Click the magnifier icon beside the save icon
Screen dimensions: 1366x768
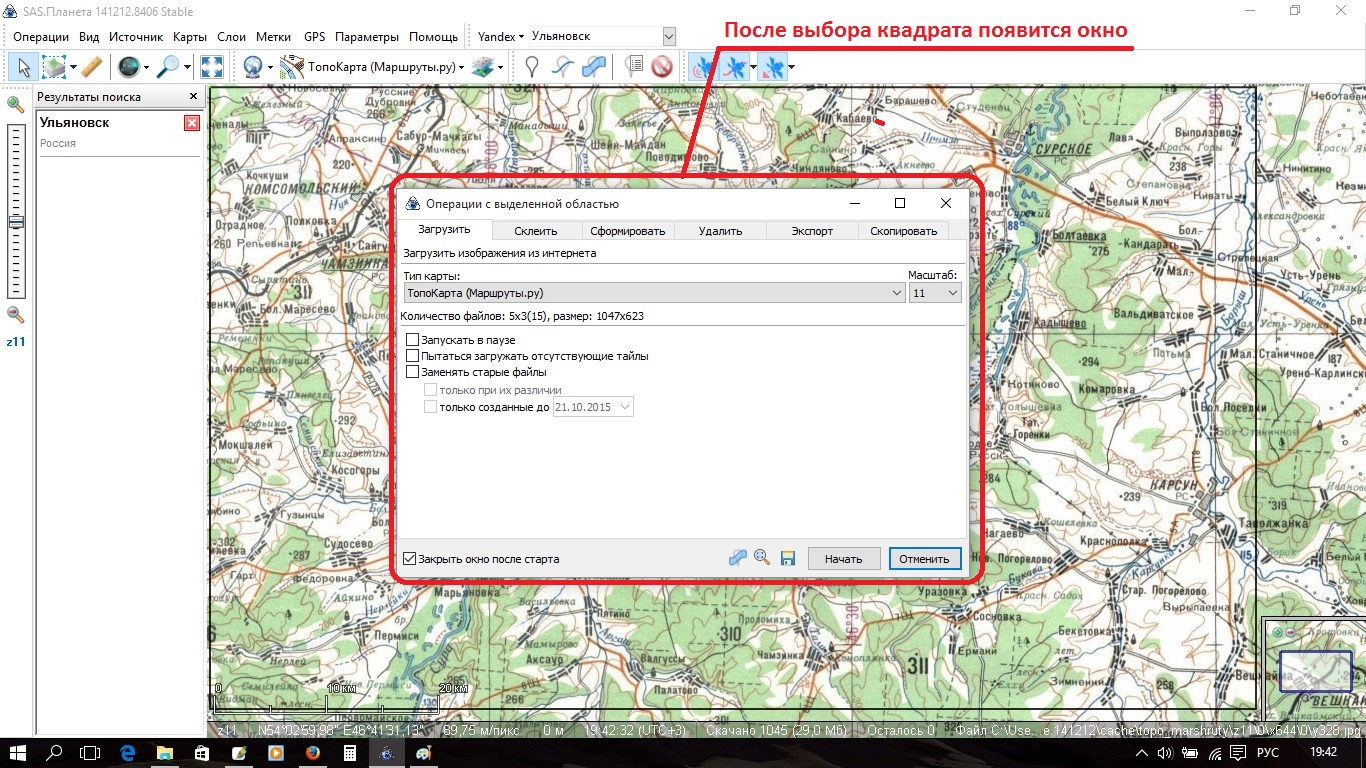(x=762, y=558)
